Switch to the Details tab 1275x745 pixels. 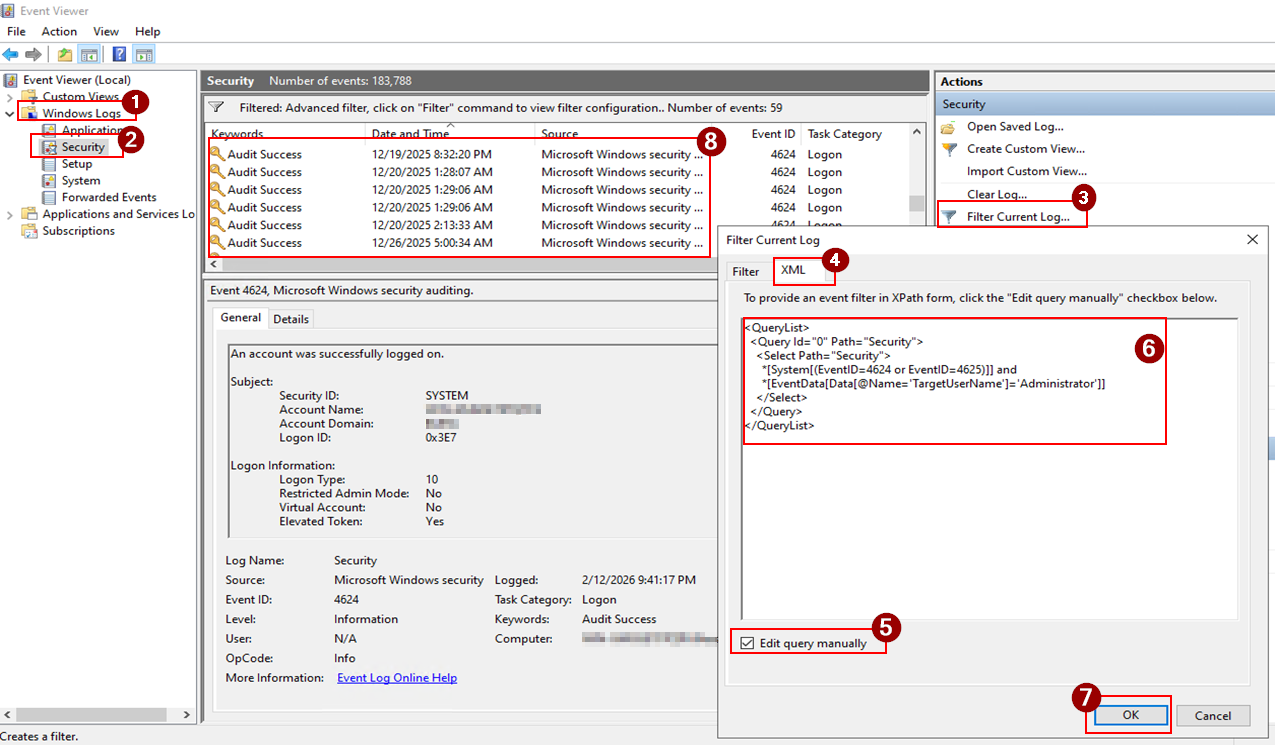[x=291, y=318]
